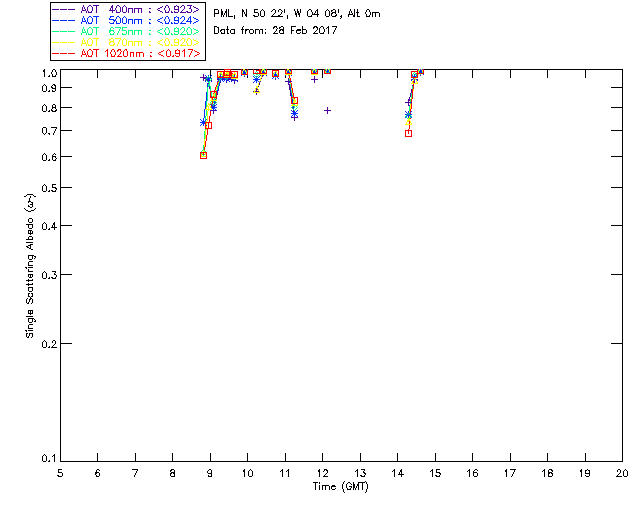Click the AOT 675nm legend entry
640x512 pixels.
[x=126, y=31]
